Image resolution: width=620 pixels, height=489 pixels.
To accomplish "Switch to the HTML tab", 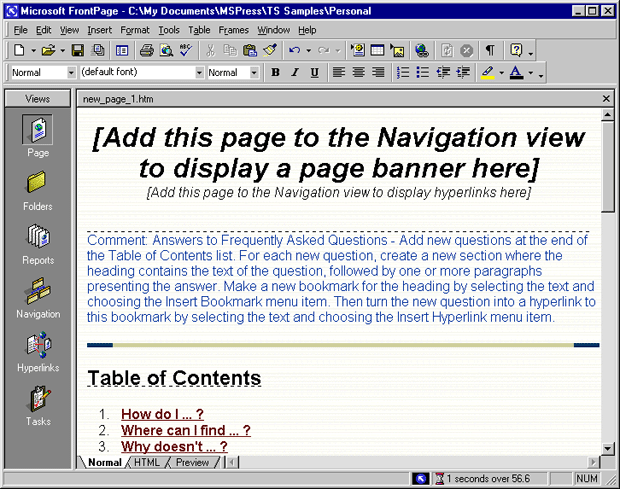I will 146,462.
